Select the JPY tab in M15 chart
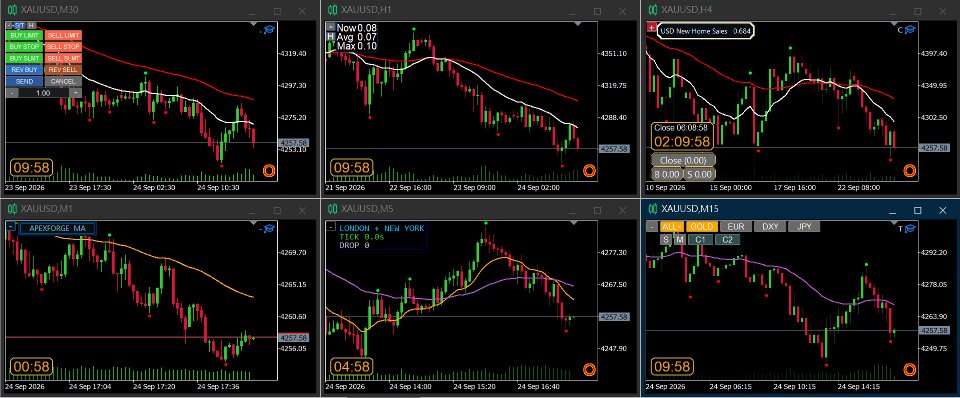This screenshot has width=960, height=398. (x=804, y=227)
